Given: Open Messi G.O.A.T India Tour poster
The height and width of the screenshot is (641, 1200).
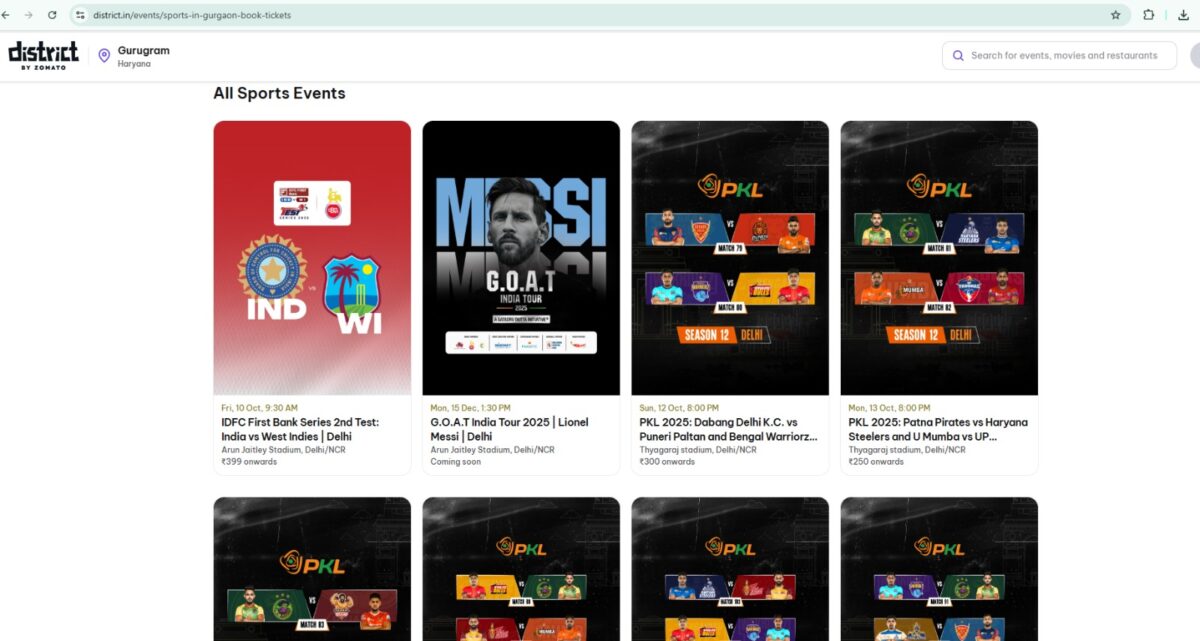Looking at the screenshot, I should pyautogui.click(x=521, y=258).
